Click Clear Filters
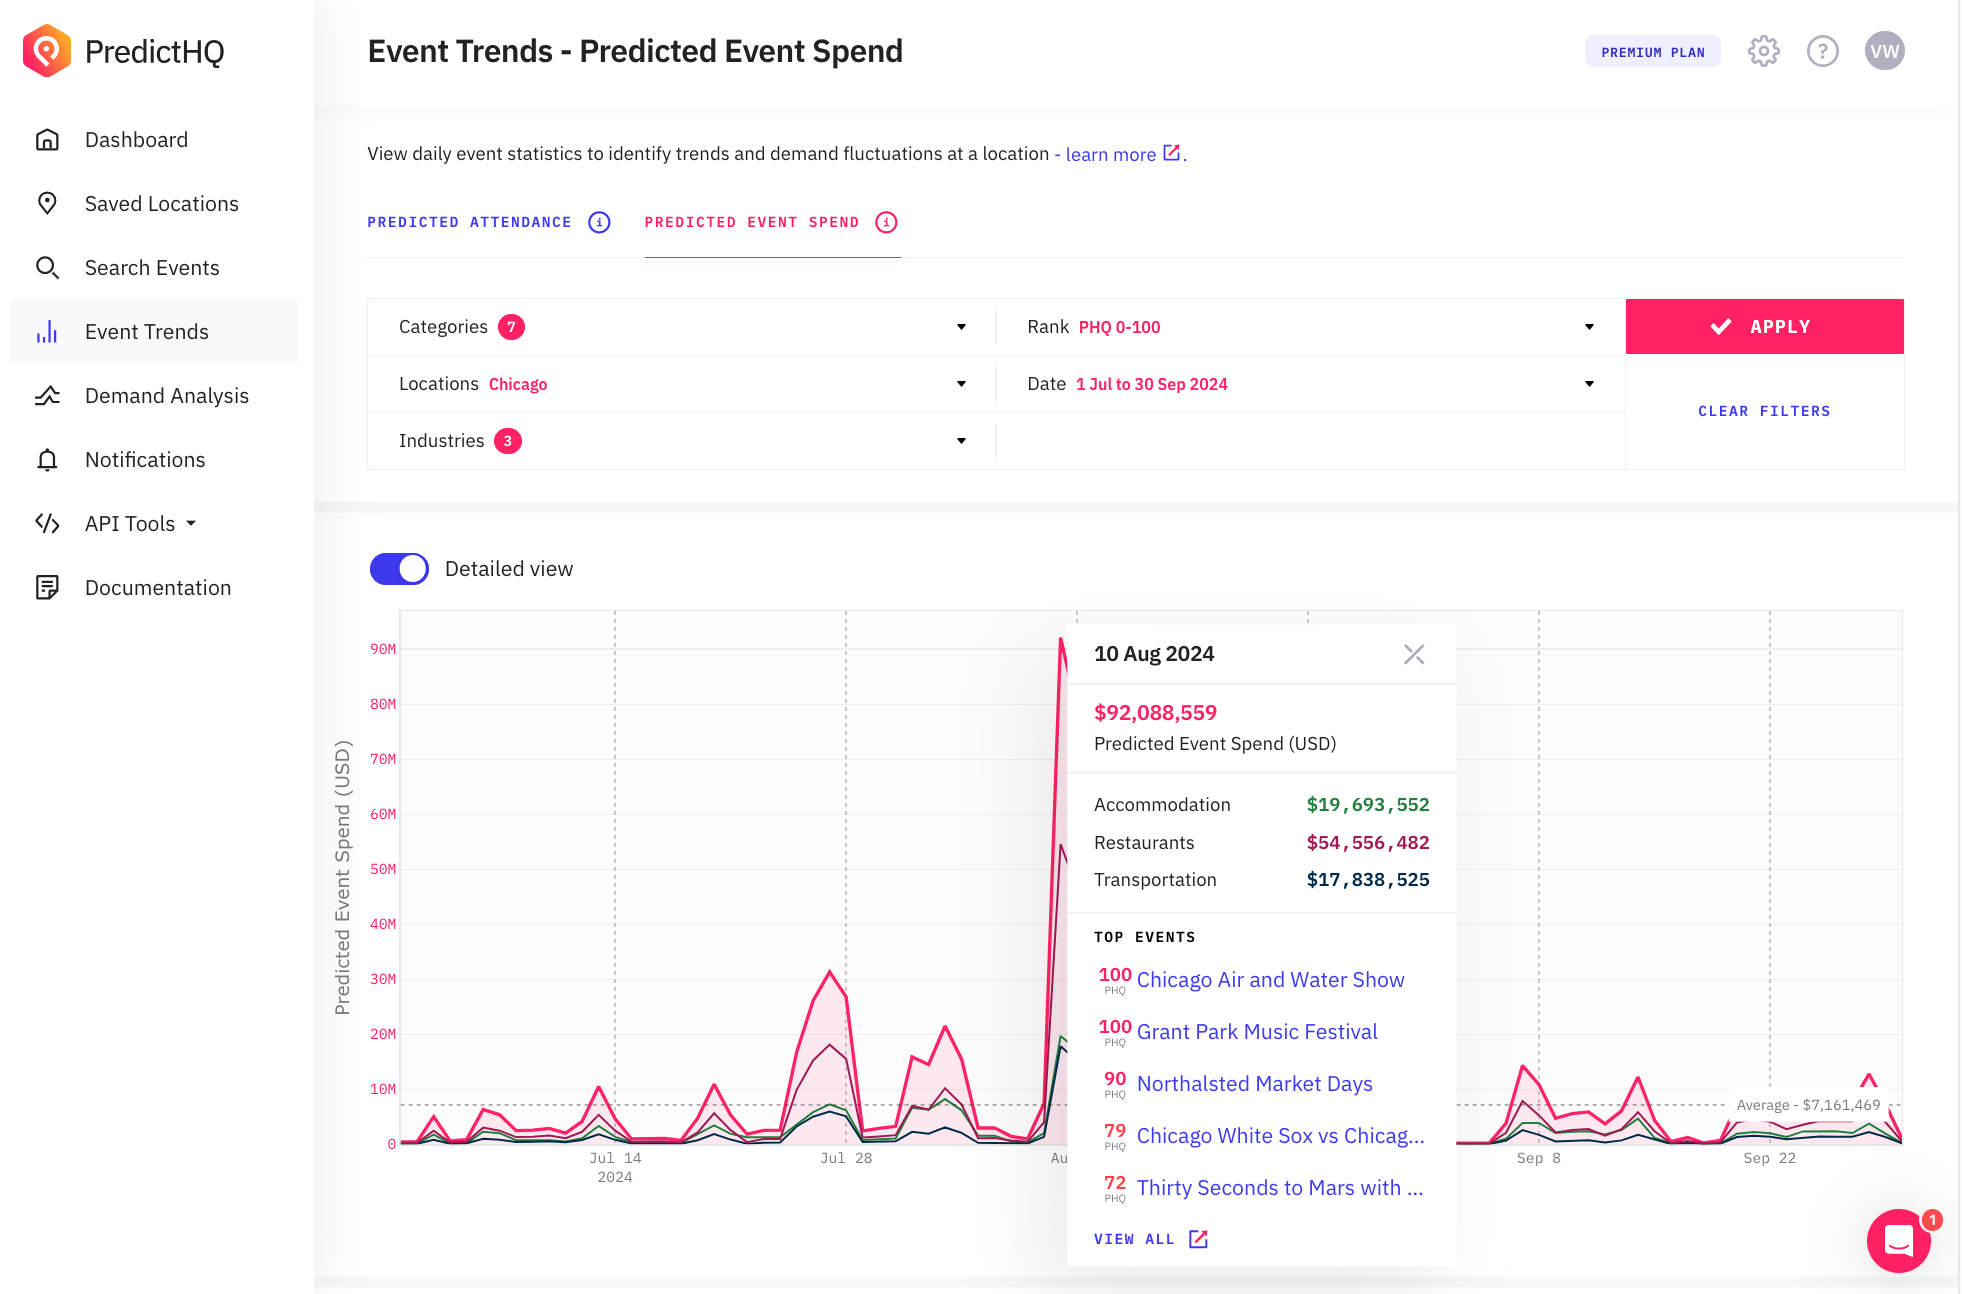The width and height of the screenshot is (1962, 1294). tap(1764, 411)
